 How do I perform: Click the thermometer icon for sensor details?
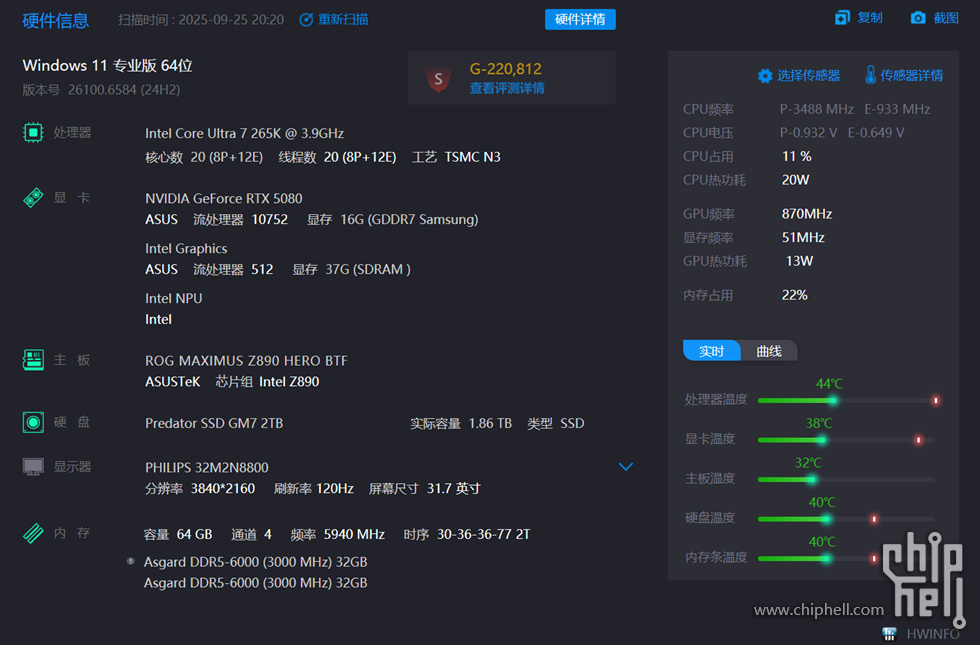(870, 76)
